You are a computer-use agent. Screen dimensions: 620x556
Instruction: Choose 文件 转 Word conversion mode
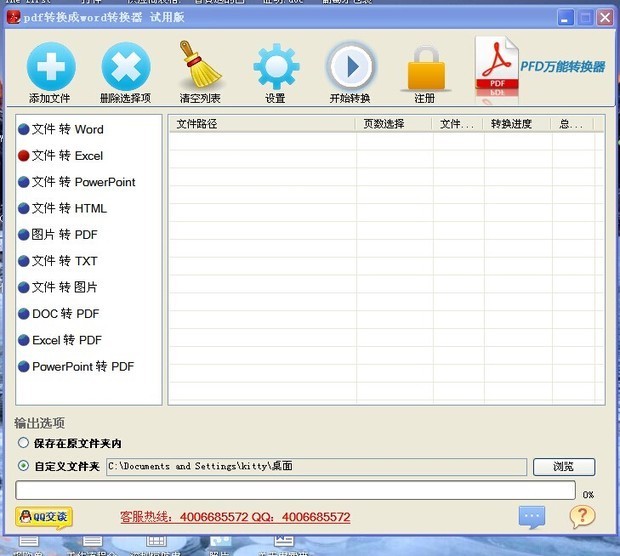[x=67, y=129]
